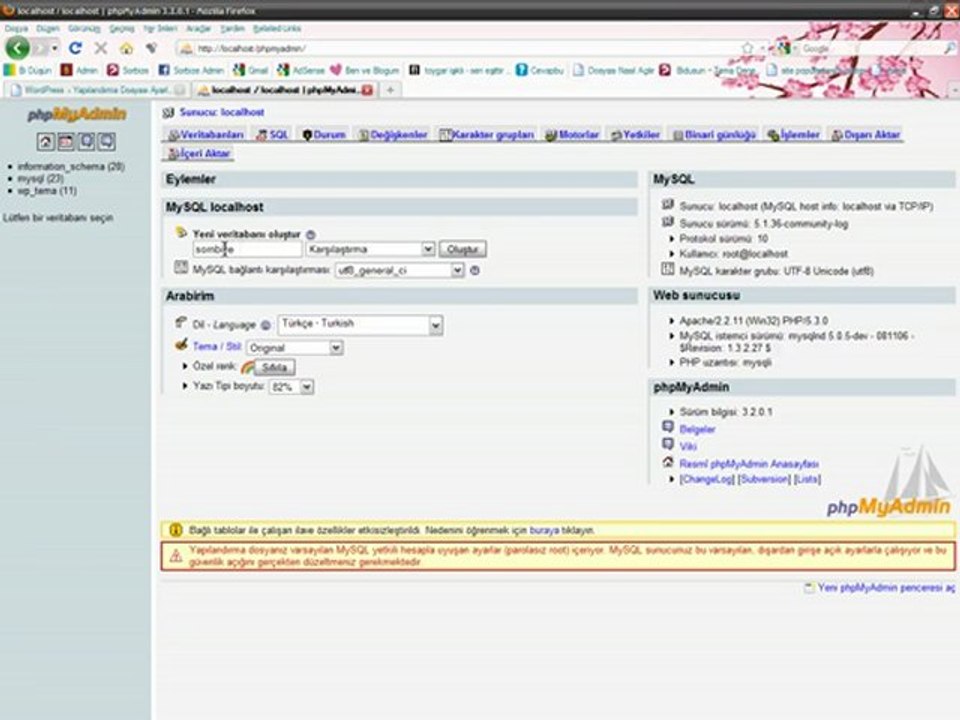The image size is (960, 720).
Task: Open the Subversion link
Action: (764, 479)
